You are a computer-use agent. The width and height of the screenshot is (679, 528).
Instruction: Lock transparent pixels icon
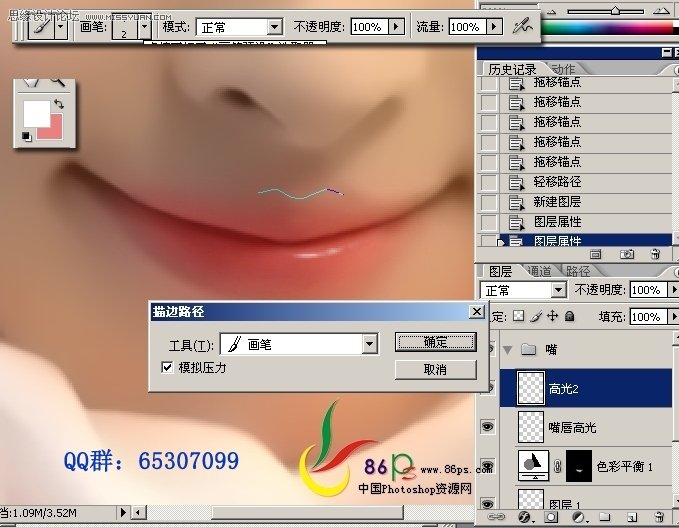click(518, 316)
